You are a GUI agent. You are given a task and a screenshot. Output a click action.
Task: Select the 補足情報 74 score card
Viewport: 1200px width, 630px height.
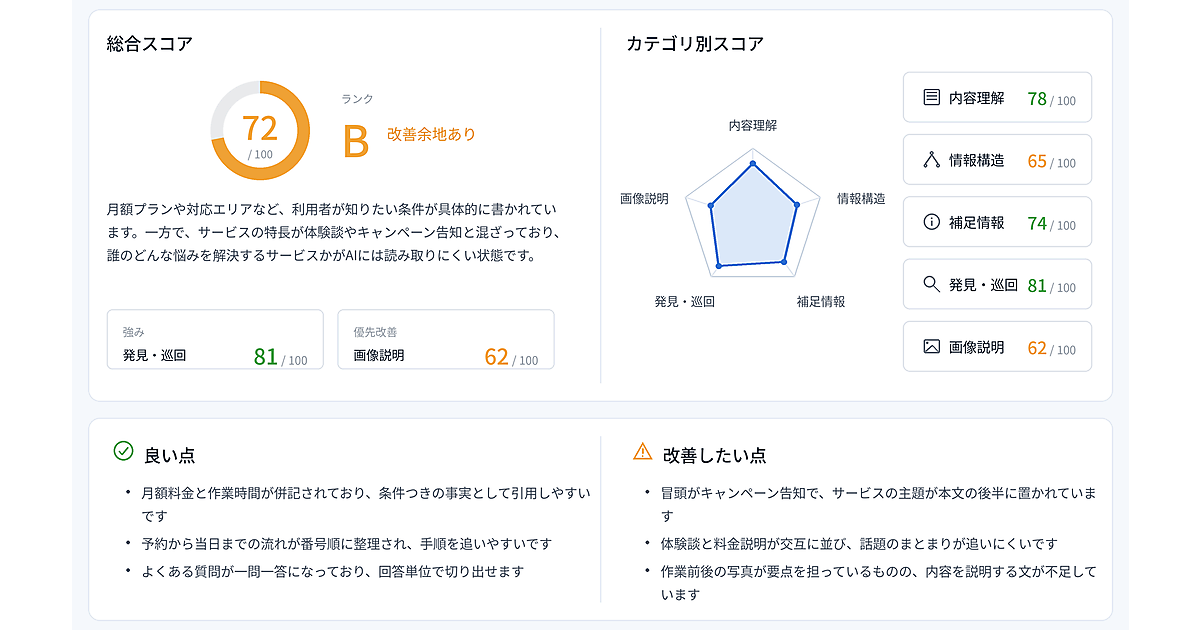997,222
